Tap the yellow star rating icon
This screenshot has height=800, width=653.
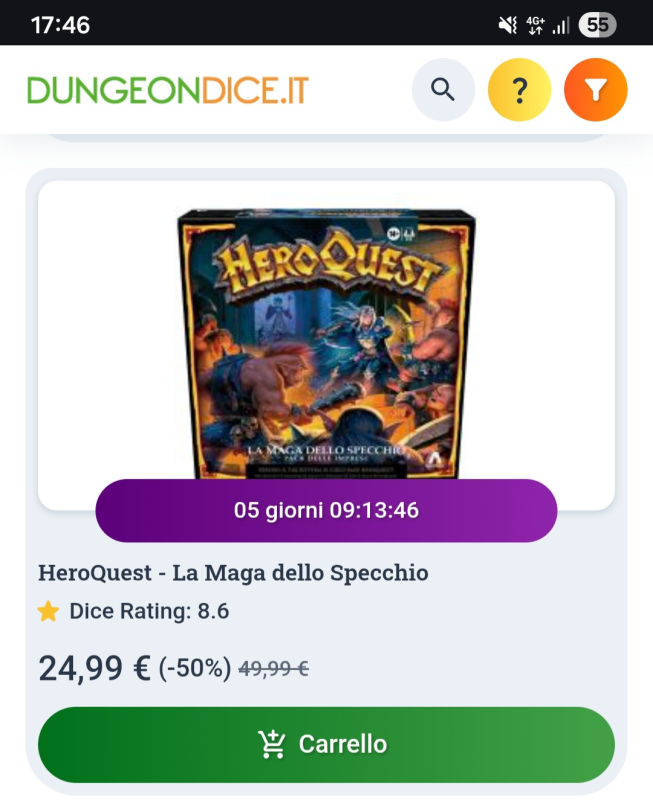[x=48, y=611]
